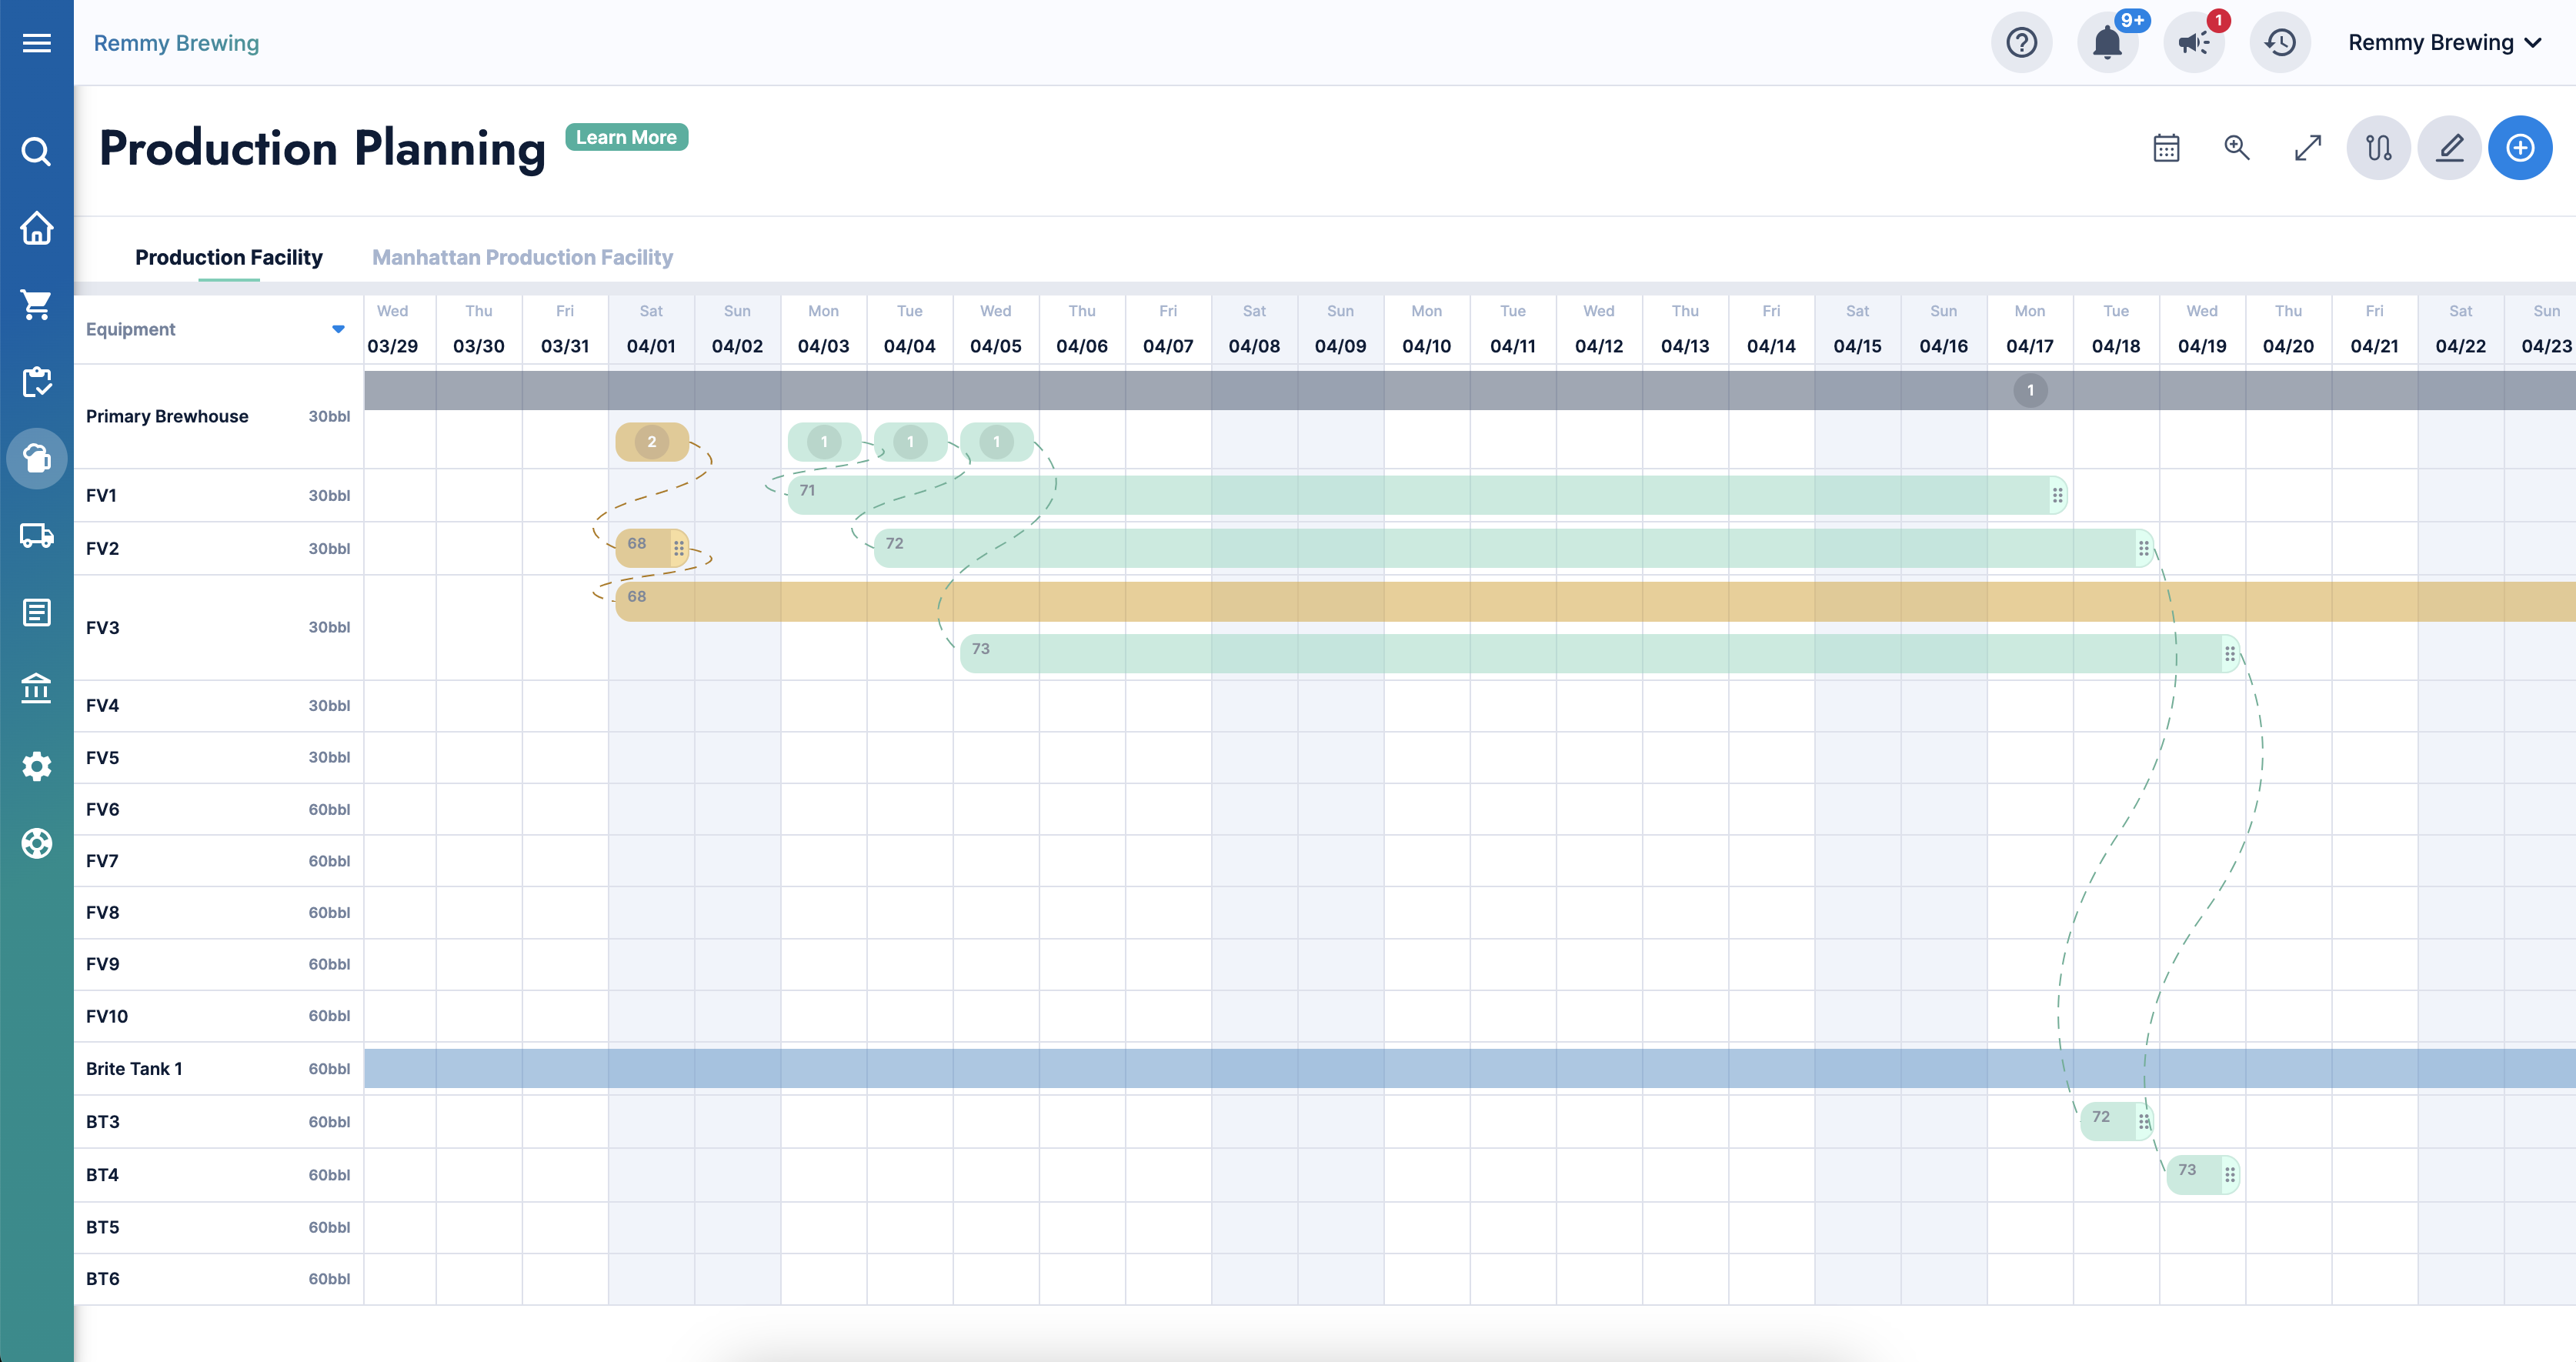Expand the hamburger menu at top left

pos(36,43)
